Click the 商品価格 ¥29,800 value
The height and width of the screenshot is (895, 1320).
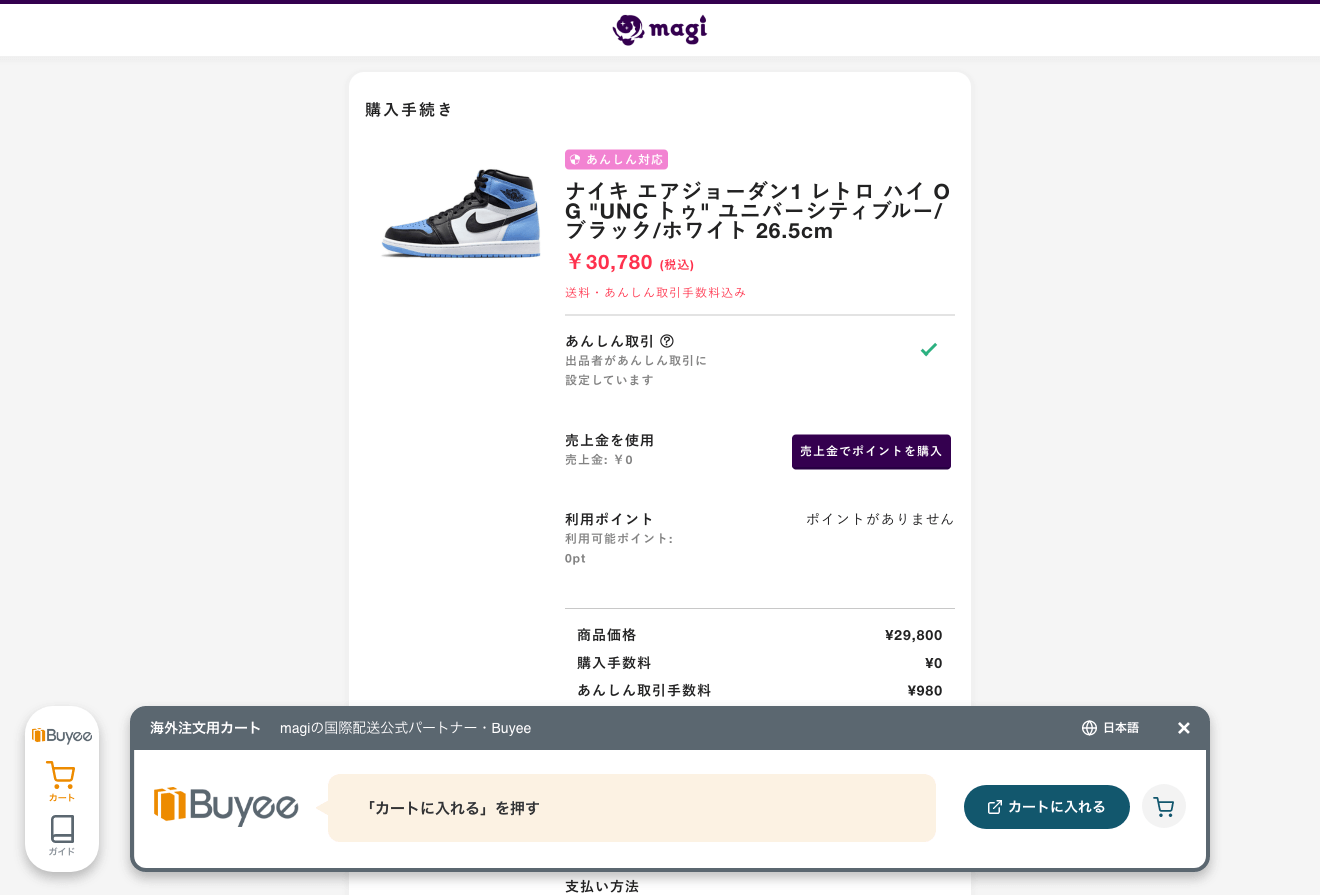(913, 635)
